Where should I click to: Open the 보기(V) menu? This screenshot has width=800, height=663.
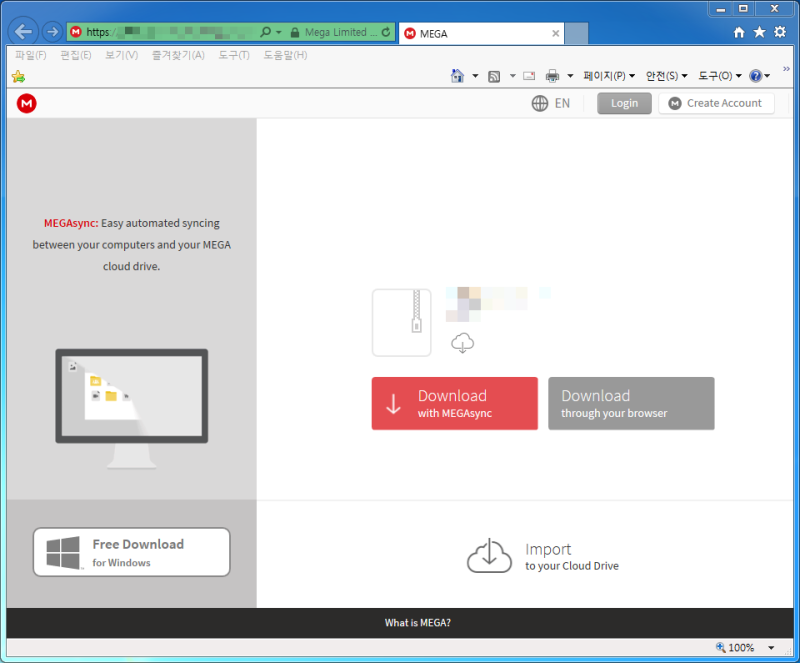point(121,55)
